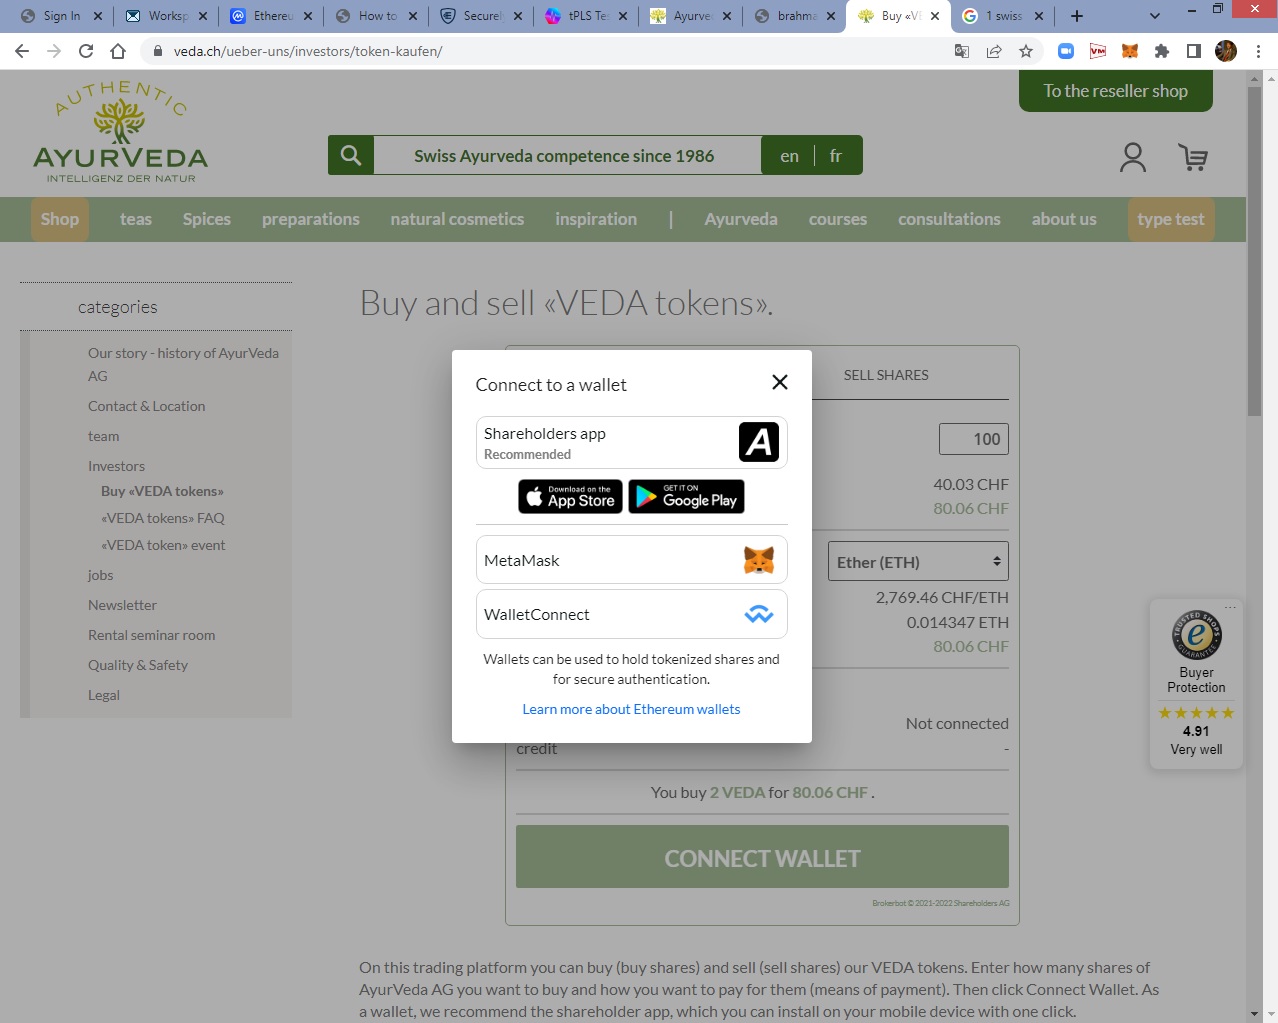Screen dimensions: 1278x1023
Task: Open the courses menu item
Action: [x=838, y=219]
